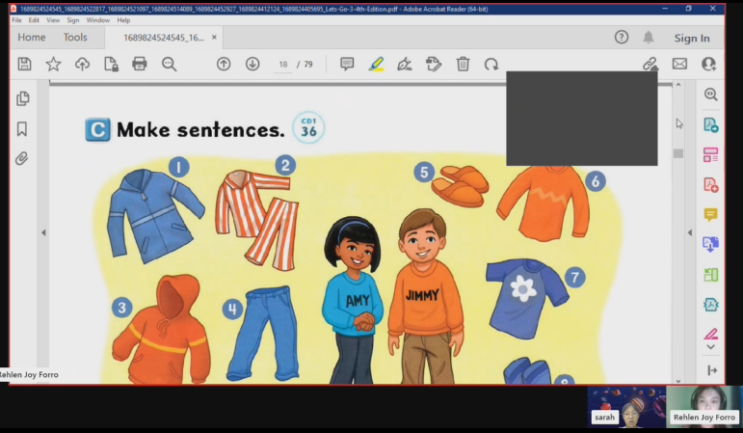This screenshot has height=433, width=743.
Task: Share link icon in toolbar
Action: pos(650,64)
